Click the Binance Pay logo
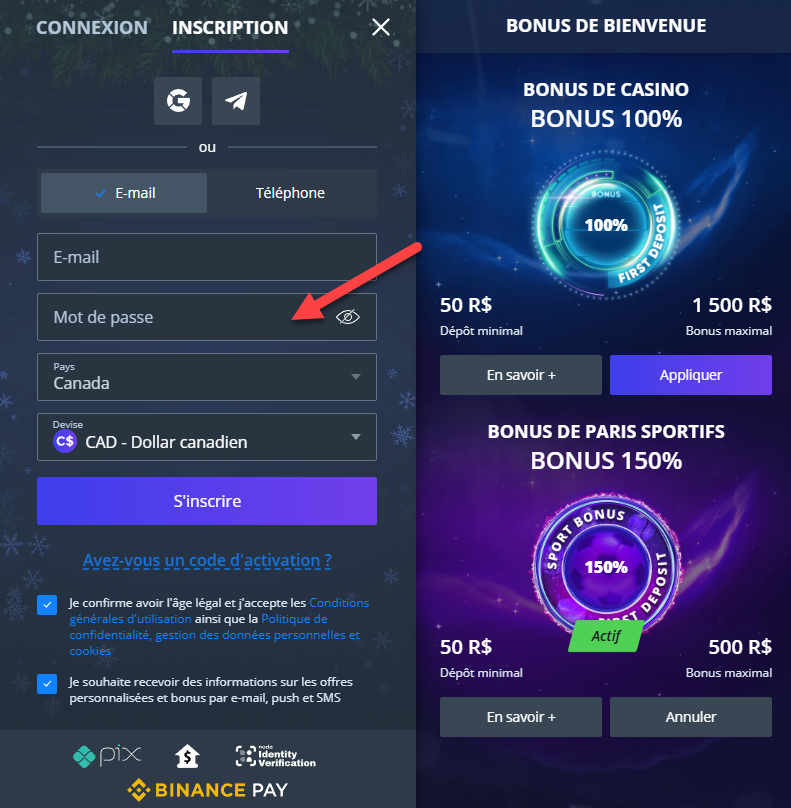Screen dimensions: 791x808 point(207,790)
